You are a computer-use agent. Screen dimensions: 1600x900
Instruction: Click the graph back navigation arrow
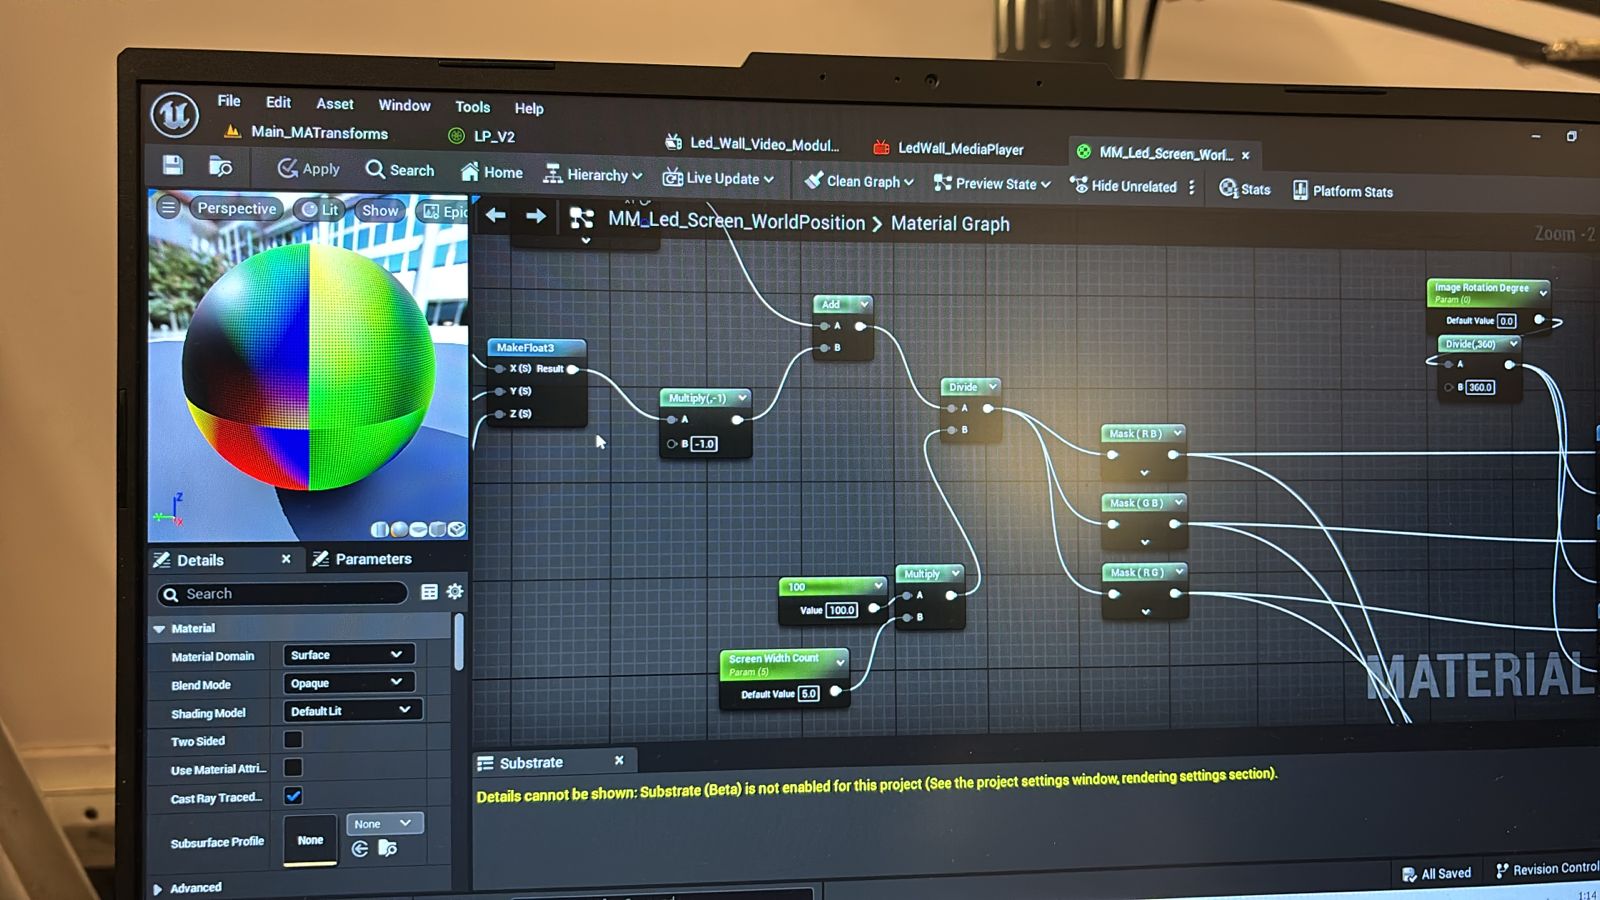[495, 215]
